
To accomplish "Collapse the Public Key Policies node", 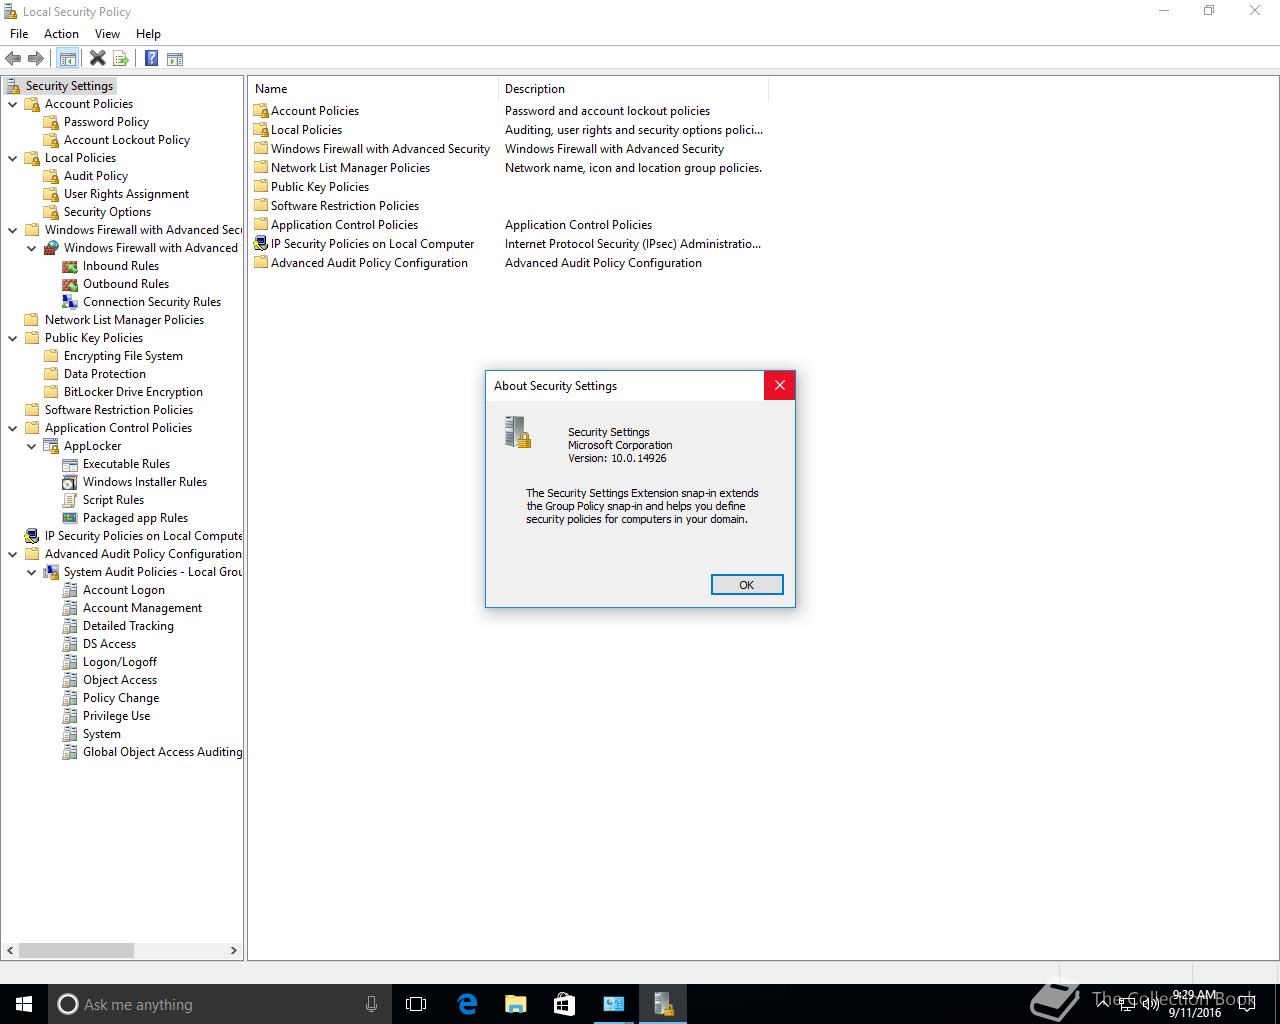I will (x=13, y=338).
